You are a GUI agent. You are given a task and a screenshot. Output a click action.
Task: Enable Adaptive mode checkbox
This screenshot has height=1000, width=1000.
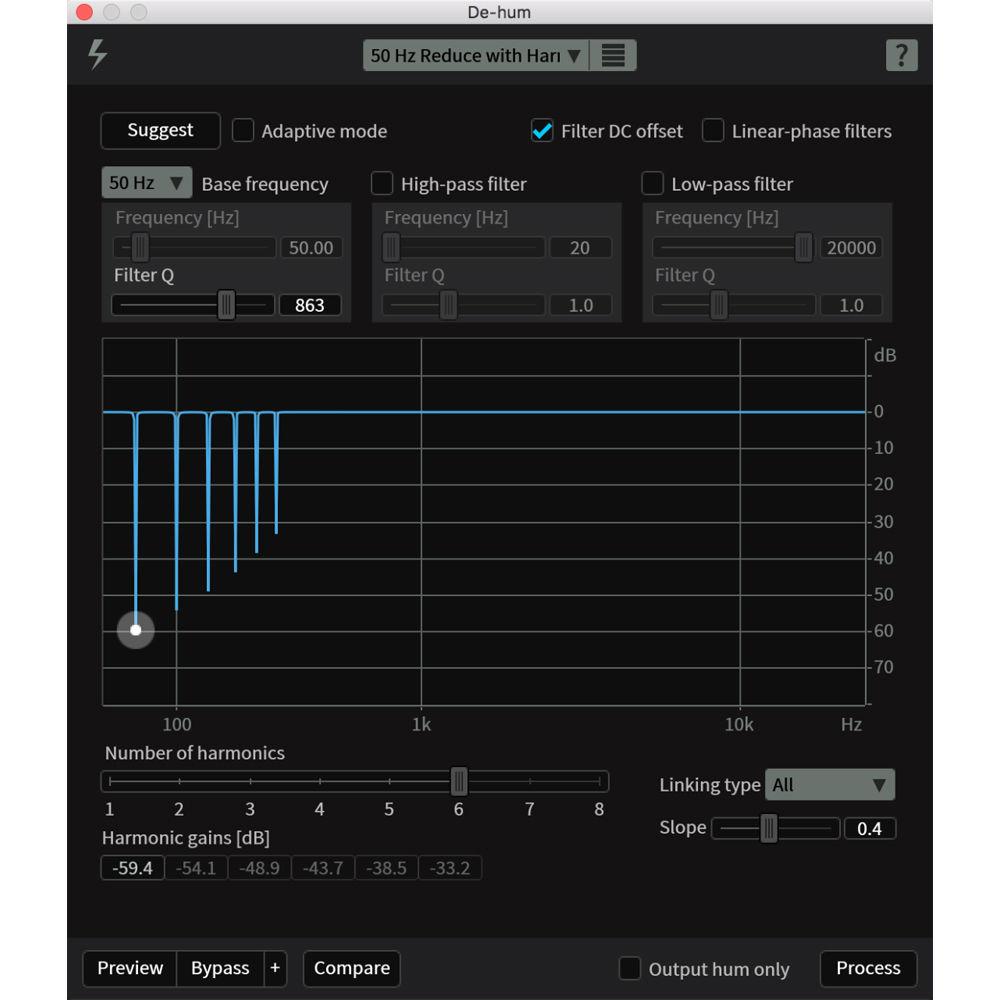[243, 131]
